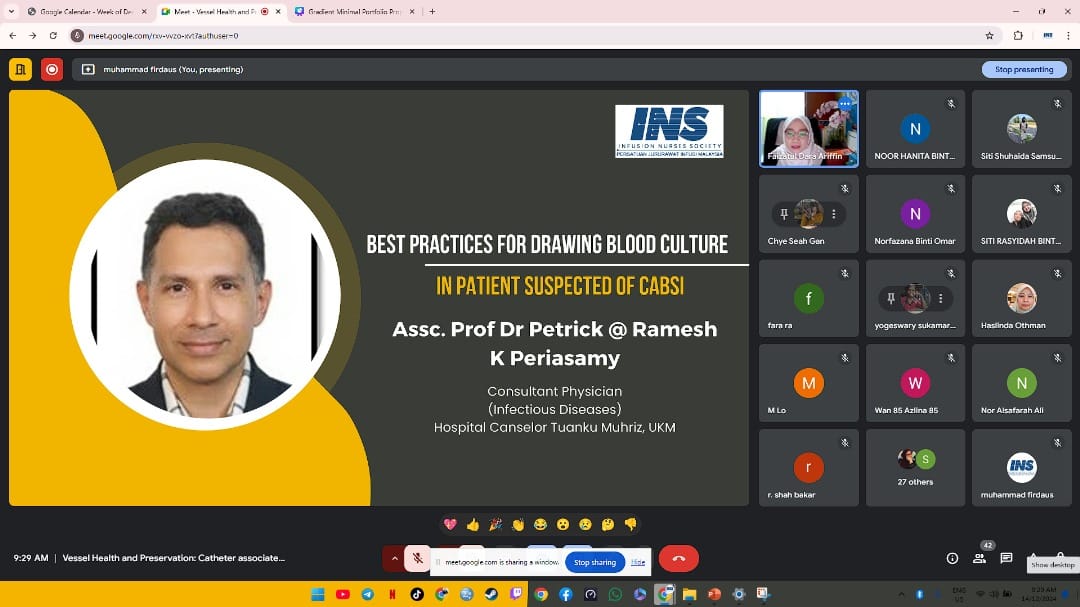Expand the audio settings arrow beside the mic
The height and width of the screenshot is (607, 1080).
[x=394, y=558]
